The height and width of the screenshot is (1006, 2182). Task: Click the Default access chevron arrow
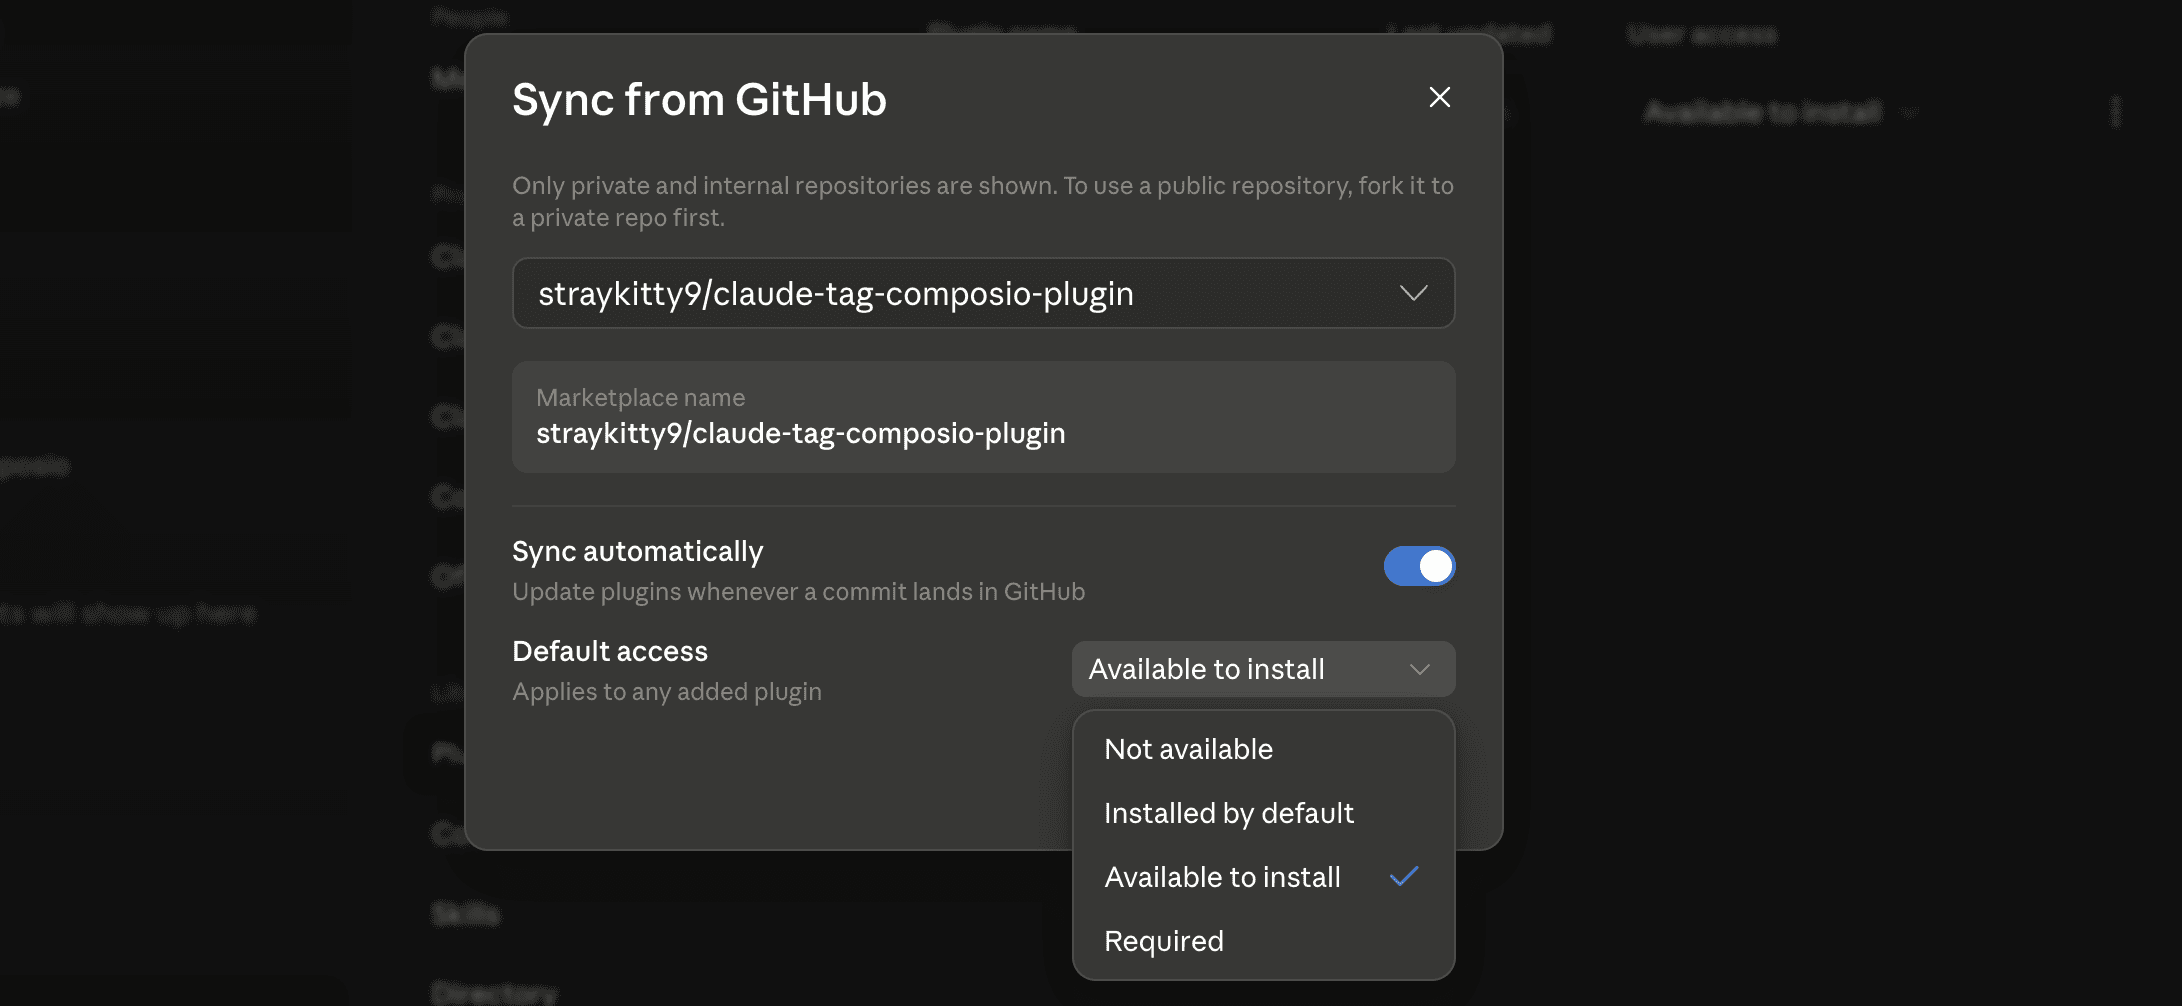pyautogui.click(x=1419, y=669)
